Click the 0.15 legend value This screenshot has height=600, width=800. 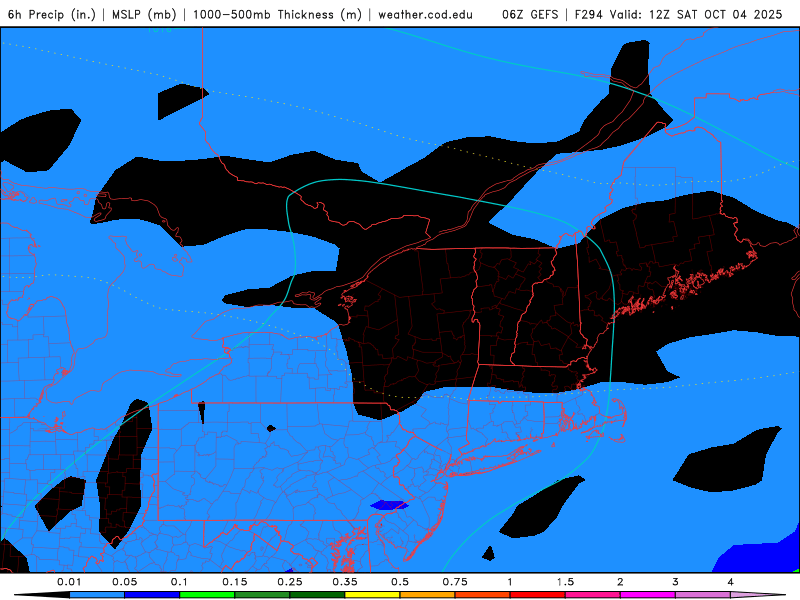pos(235,582)
